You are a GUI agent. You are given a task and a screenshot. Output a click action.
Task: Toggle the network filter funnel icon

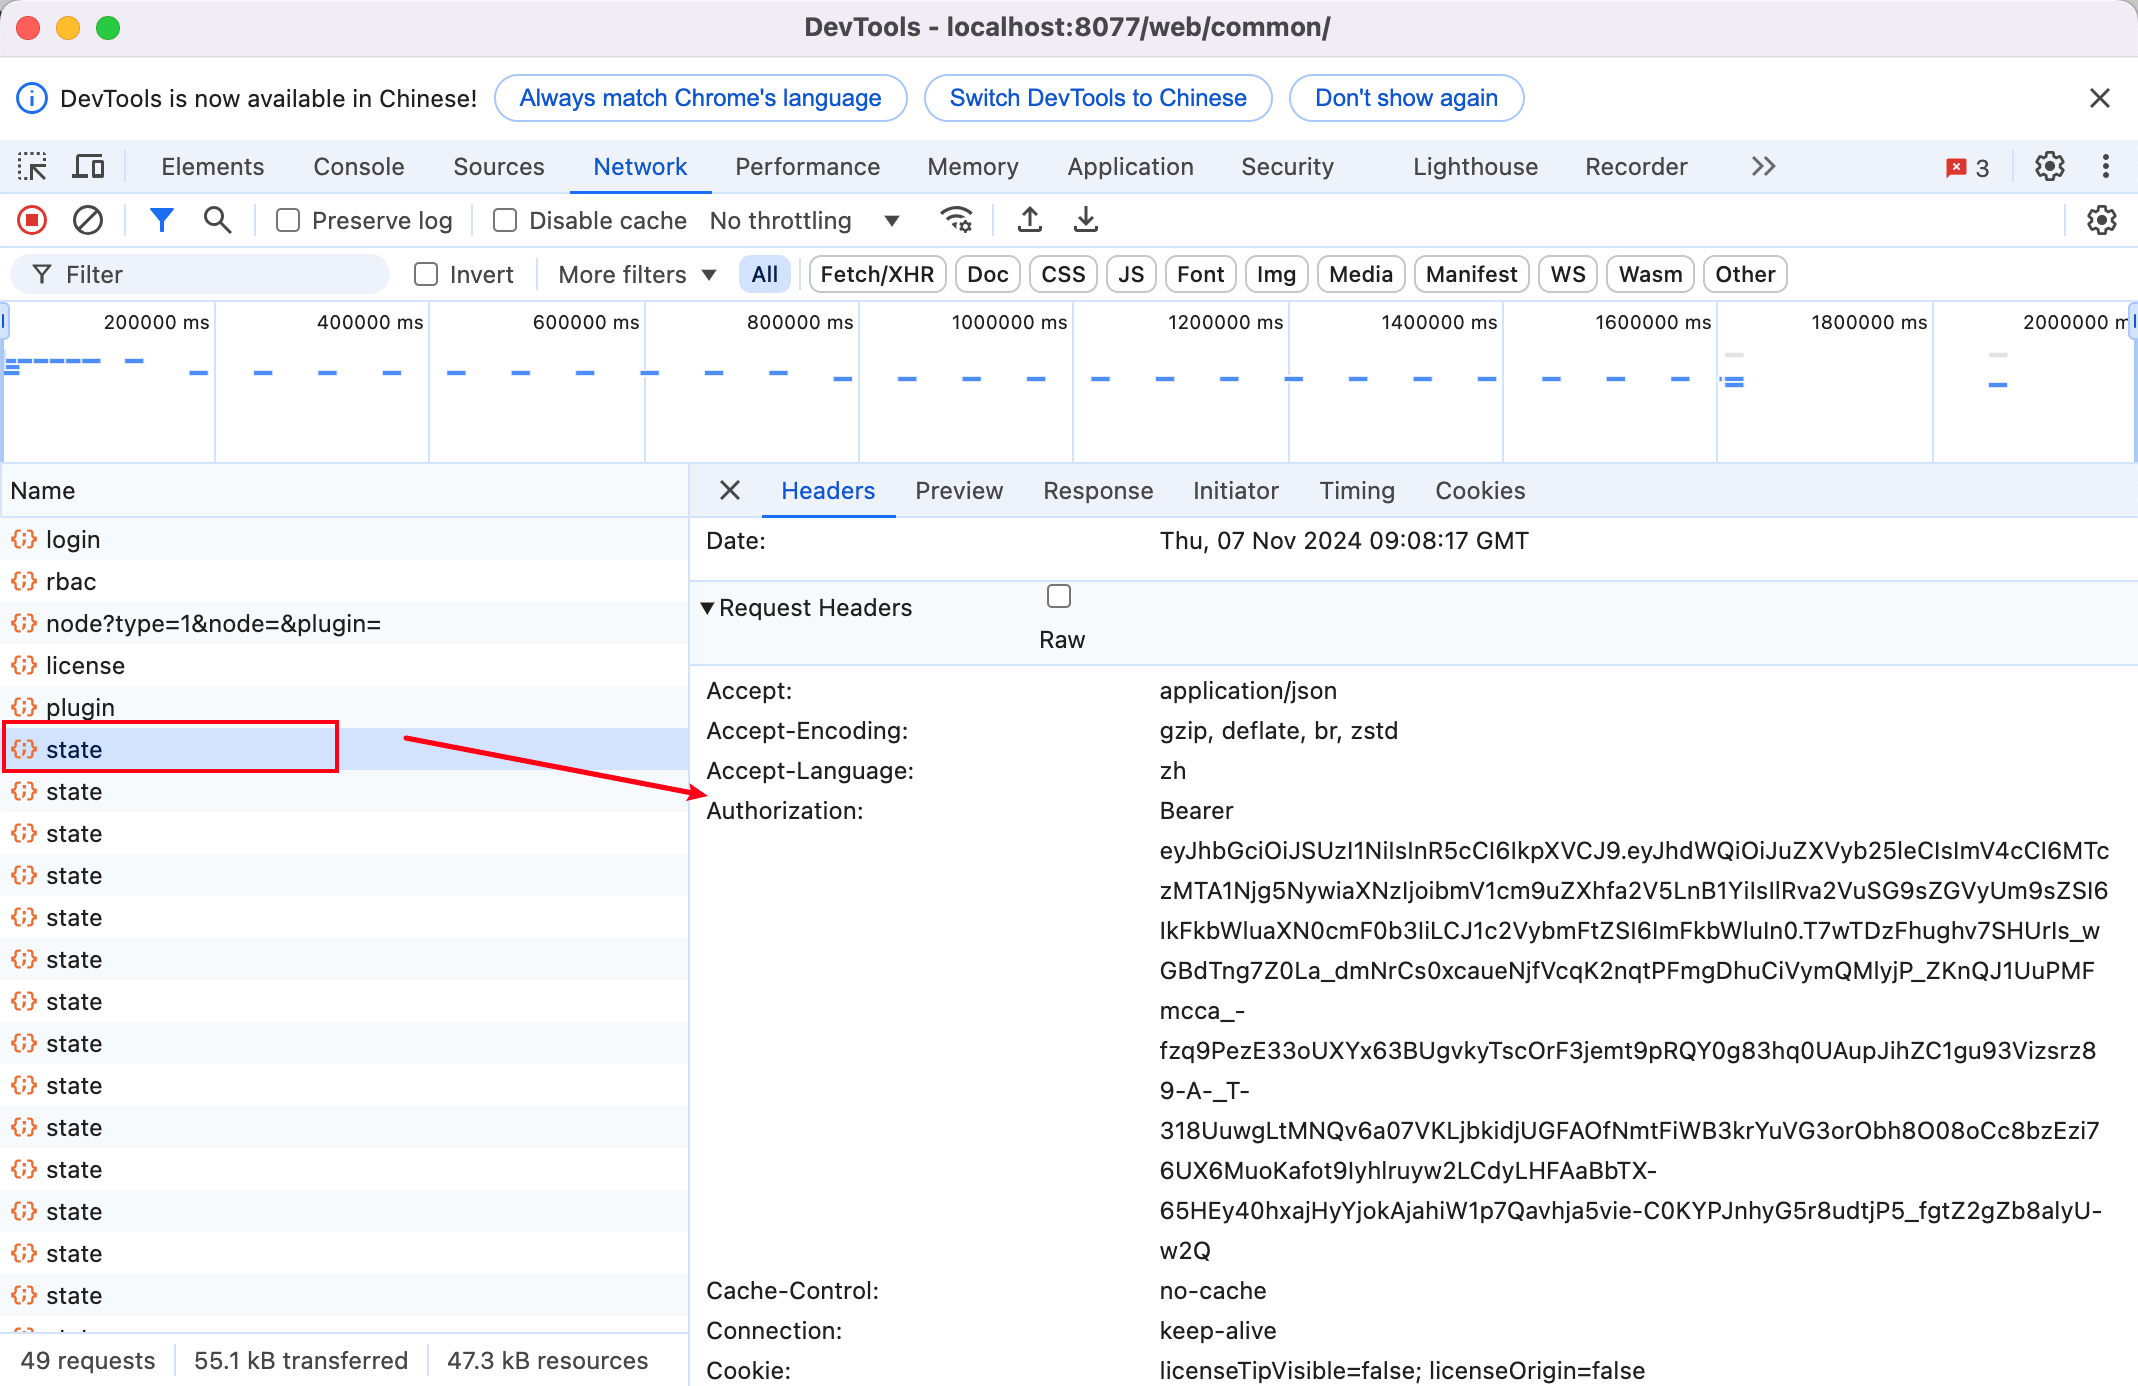pos(161,220)
